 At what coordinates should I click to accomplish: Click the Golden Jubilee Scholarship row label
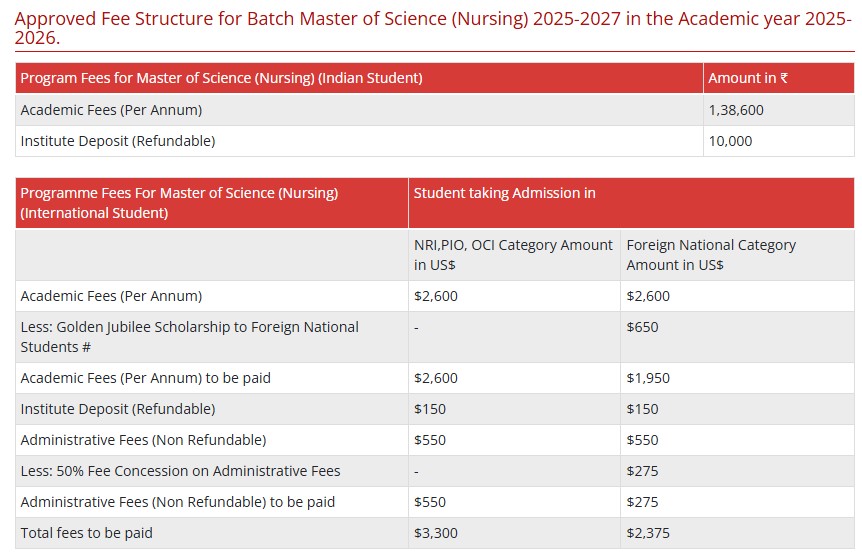coord(189,337)
